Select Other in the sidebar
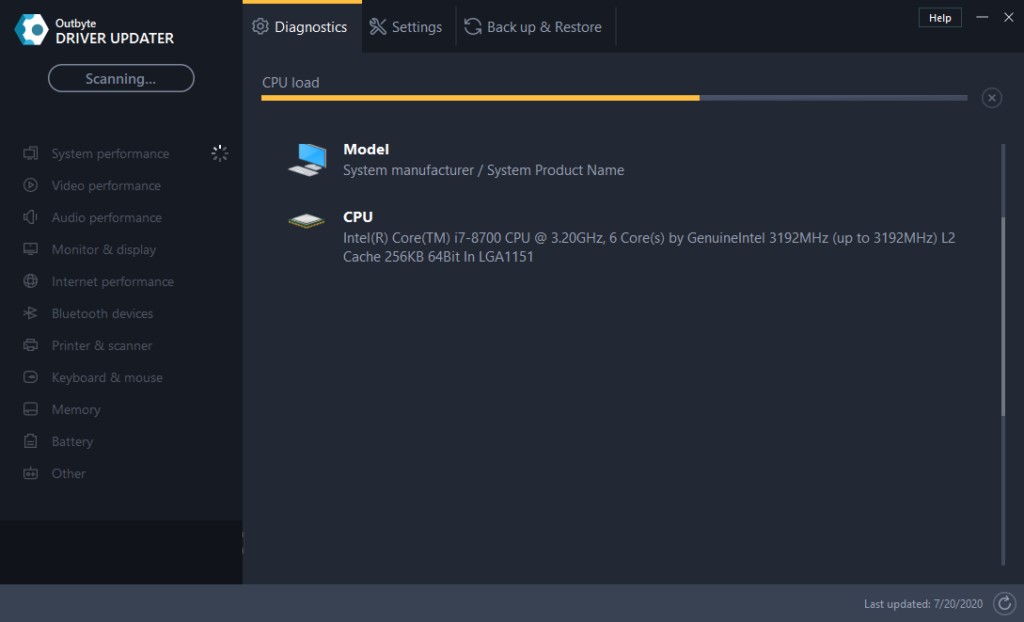Image resolution: width=1024 pixels, height=622 pixels. click(x=69, y=474)
